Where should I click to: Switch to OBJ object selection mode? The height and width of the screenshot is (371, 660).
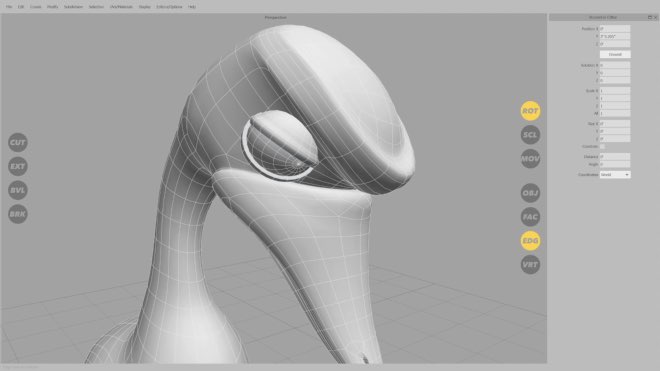[530, 193]
